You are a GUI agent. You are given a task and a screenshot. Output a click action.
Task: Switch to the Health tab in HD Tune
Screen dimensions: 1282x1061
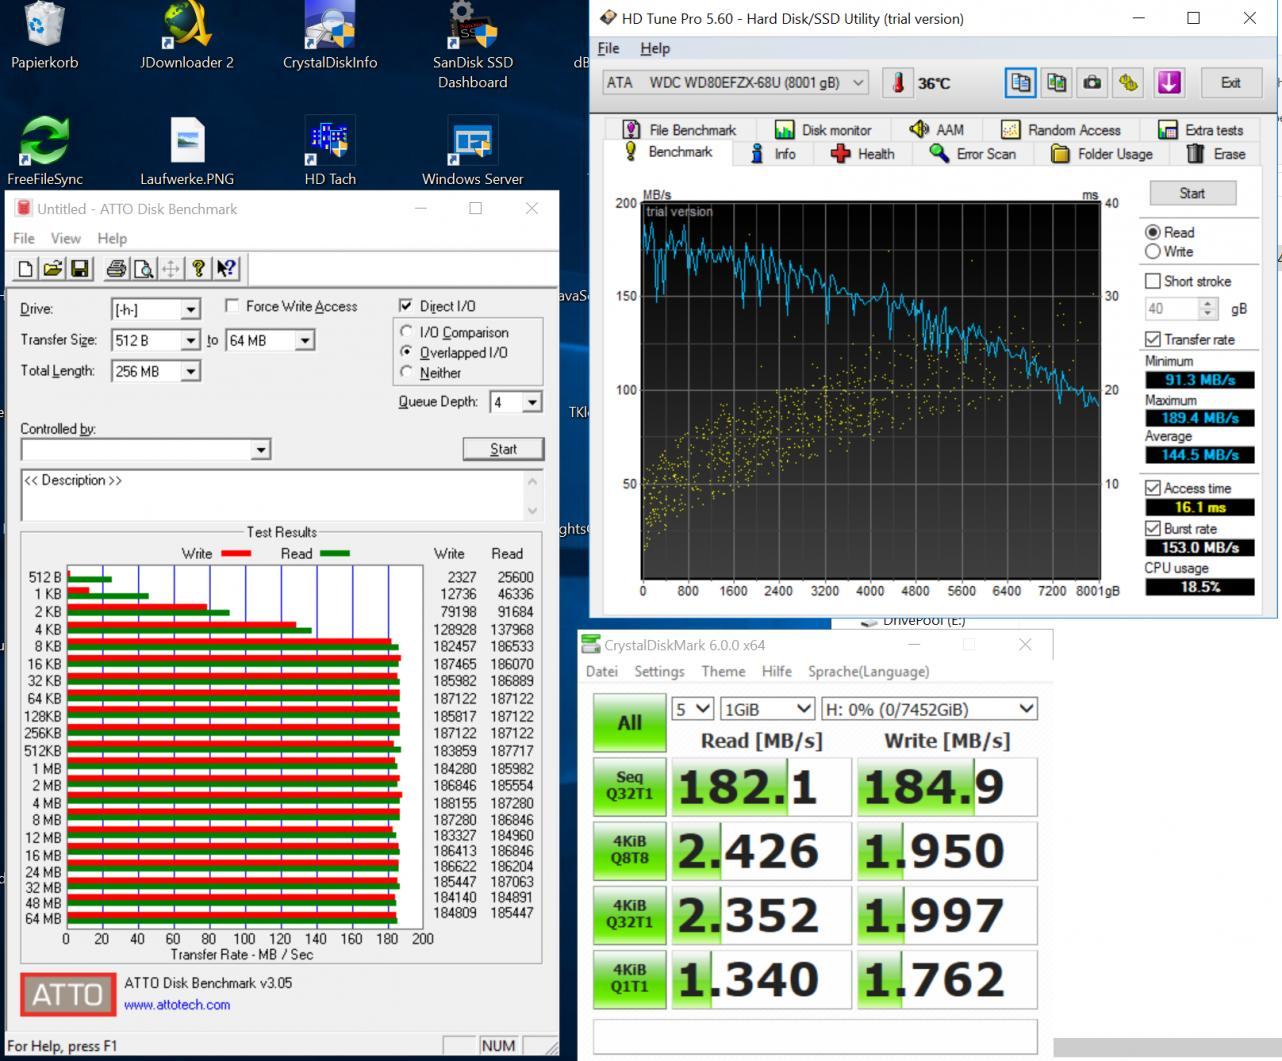click(x=862, y=154)
